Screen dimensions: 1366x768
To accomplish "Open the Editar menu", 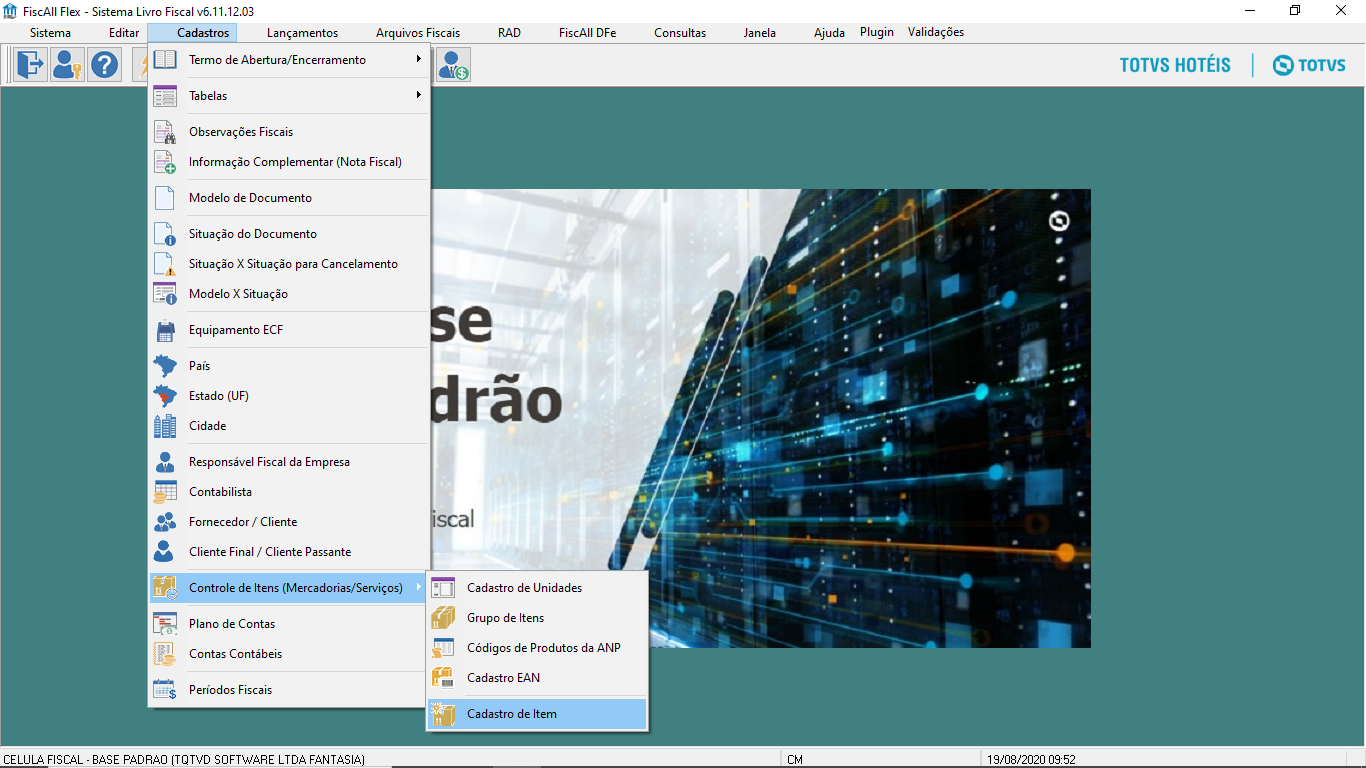I will pos(124,33).
